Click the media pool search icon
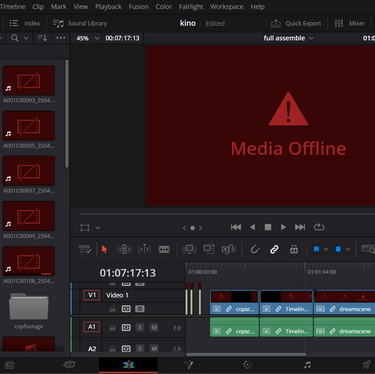 pos(15,38)
